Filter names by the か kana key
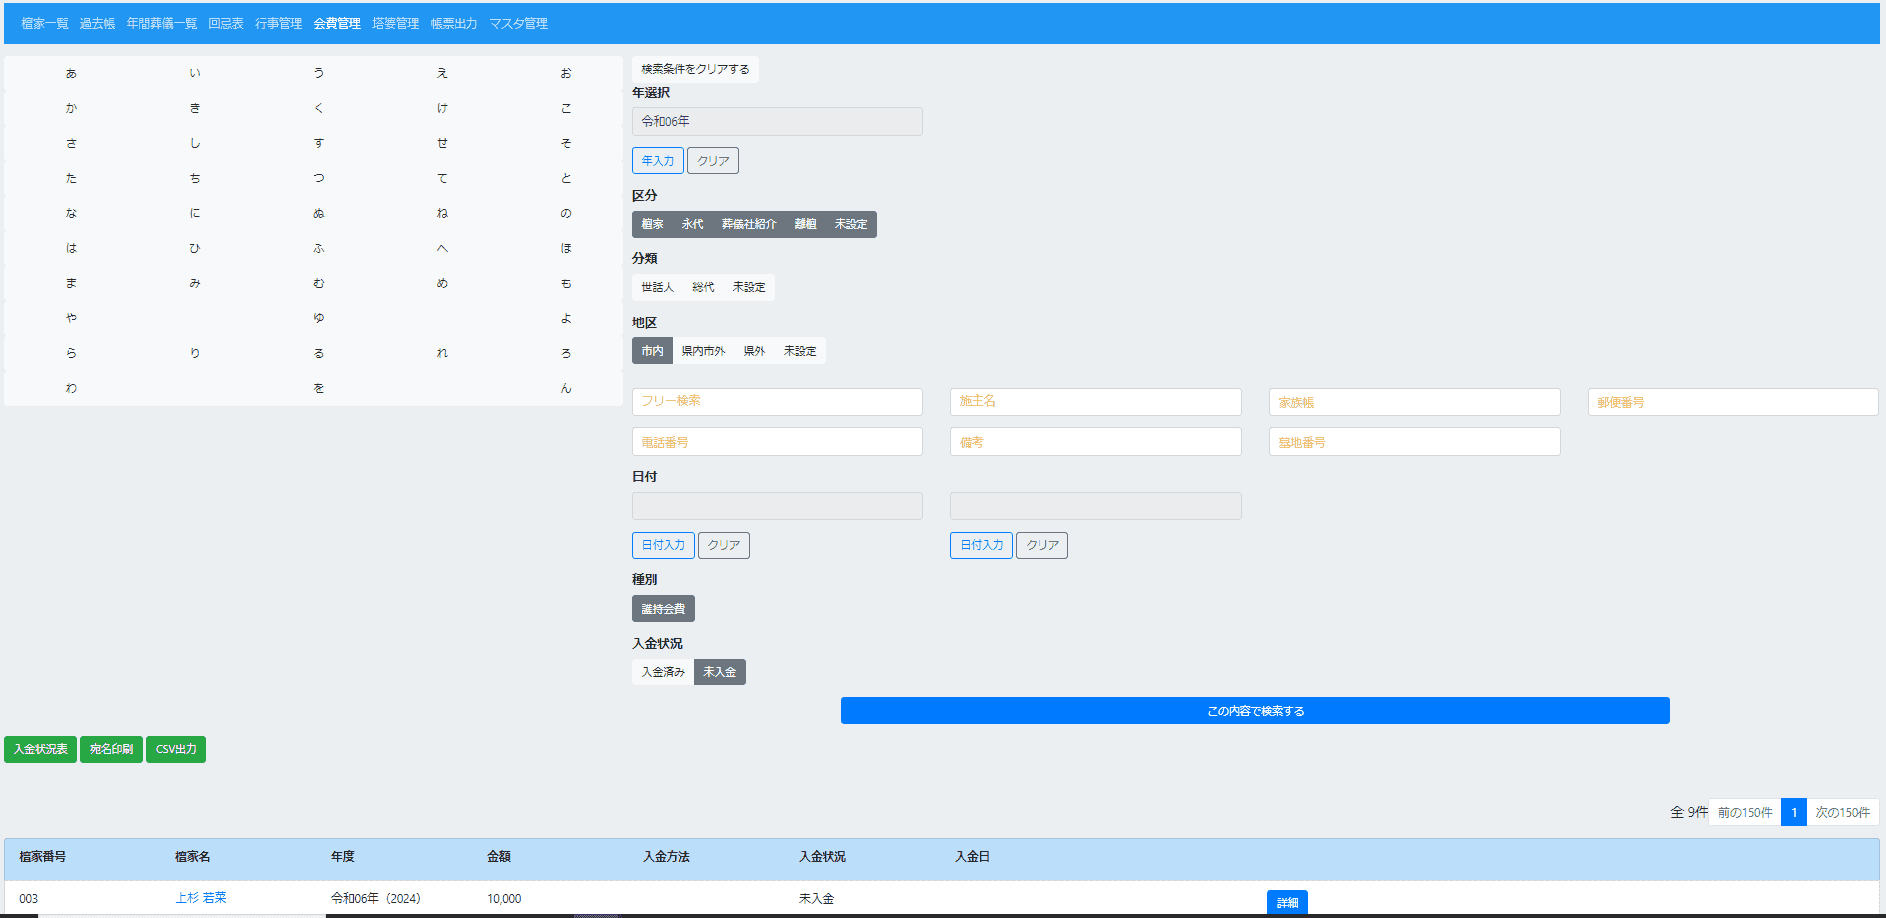 coord(71,108)
